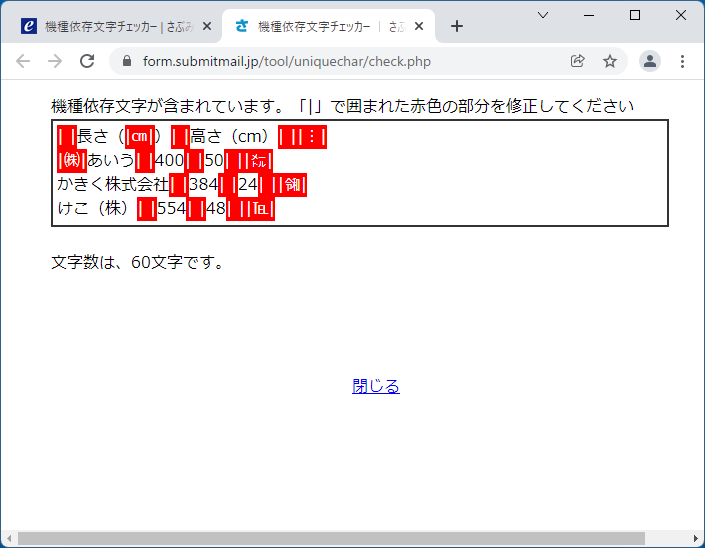This screenshot has width=705, height=548.
Task: Click the browser forward arrow button
Action: point(55,61)
